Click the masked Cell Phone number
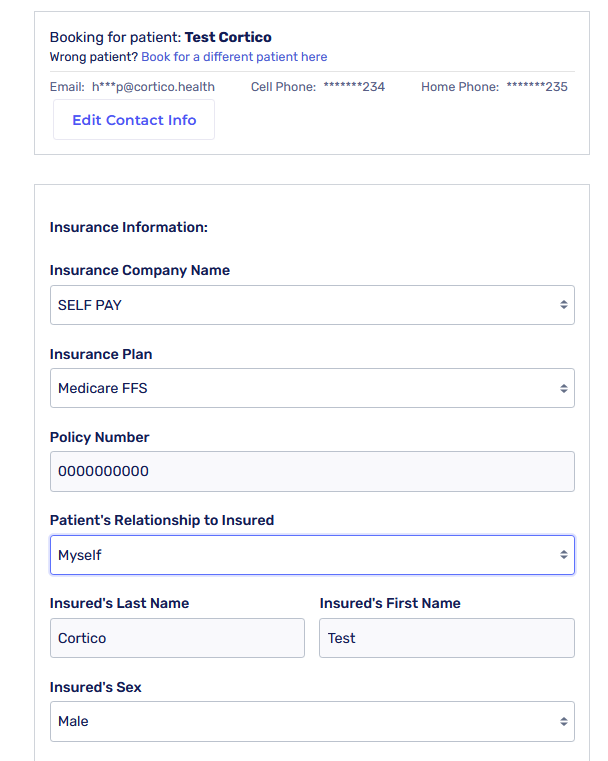This screenshot has height=761, width=608. pos(354,87)
